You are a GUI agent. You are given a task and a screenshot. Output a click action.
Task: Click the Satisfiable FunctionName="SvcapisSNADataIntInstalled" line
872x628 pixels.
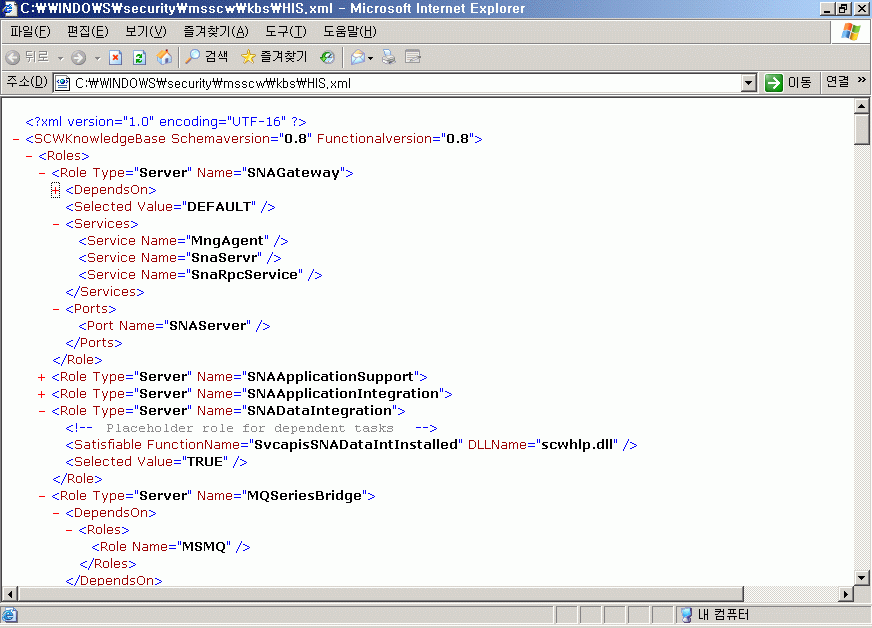pos(351,445)
